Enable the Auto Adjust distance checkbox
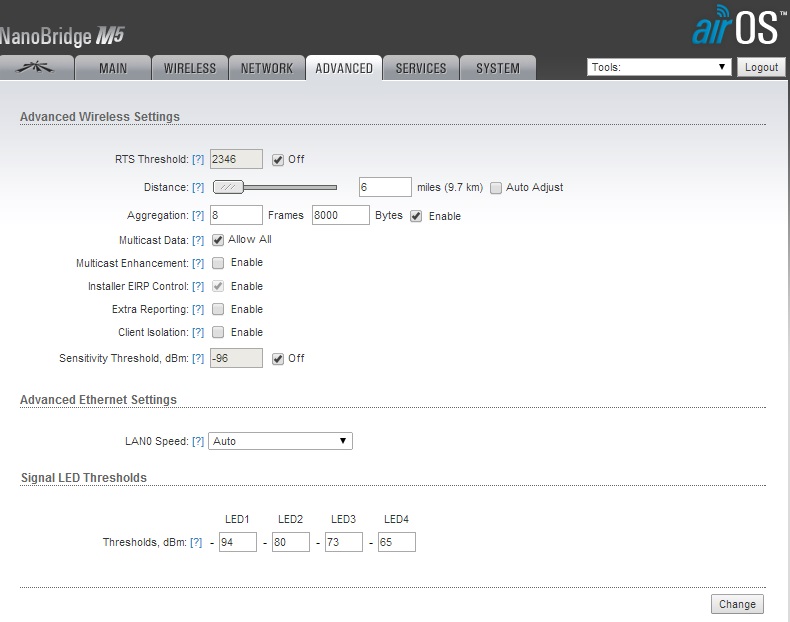Image resolution: width=790 pixels, height=622 pixels. 496,187
